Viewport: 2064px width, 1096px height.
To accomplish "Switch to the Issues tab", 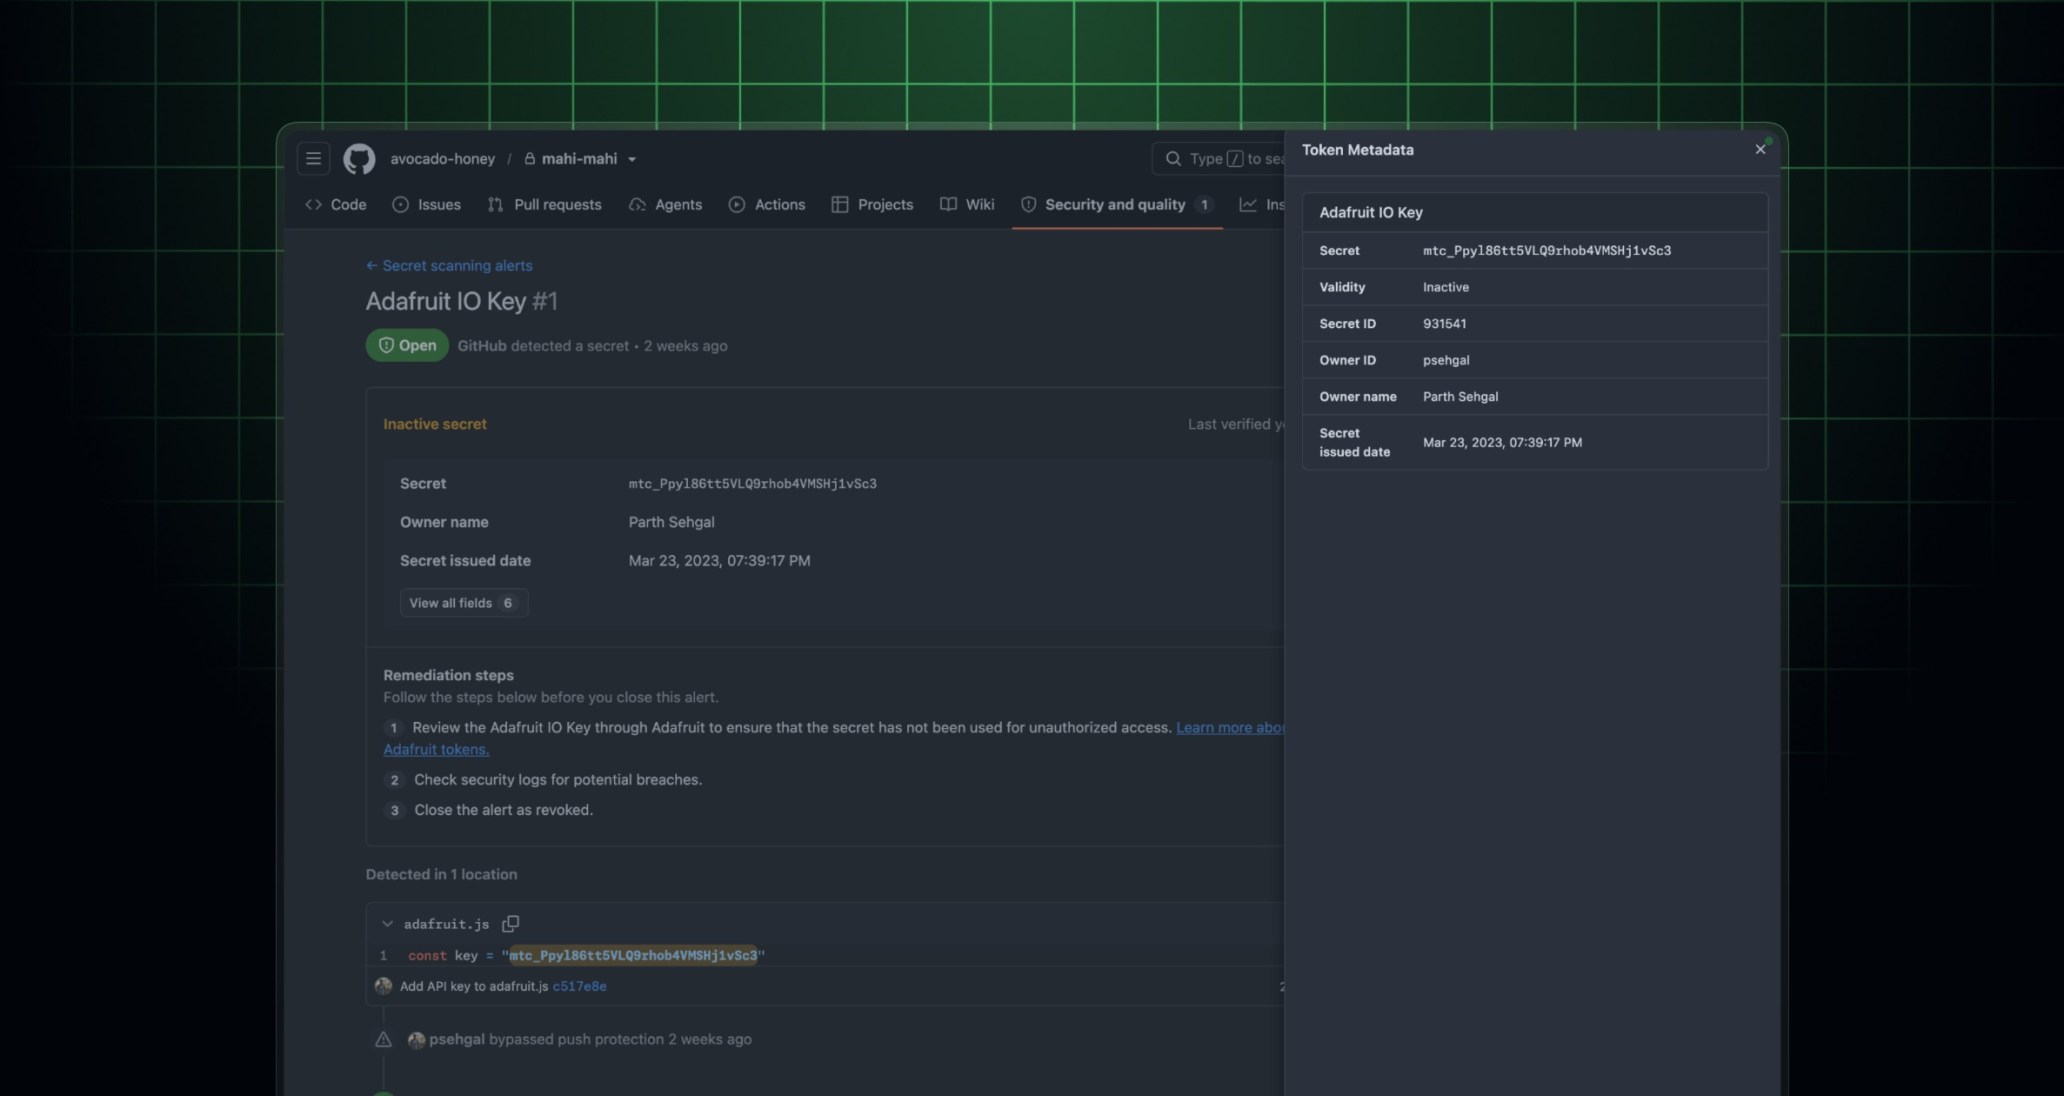I will (x=427, y=205).
